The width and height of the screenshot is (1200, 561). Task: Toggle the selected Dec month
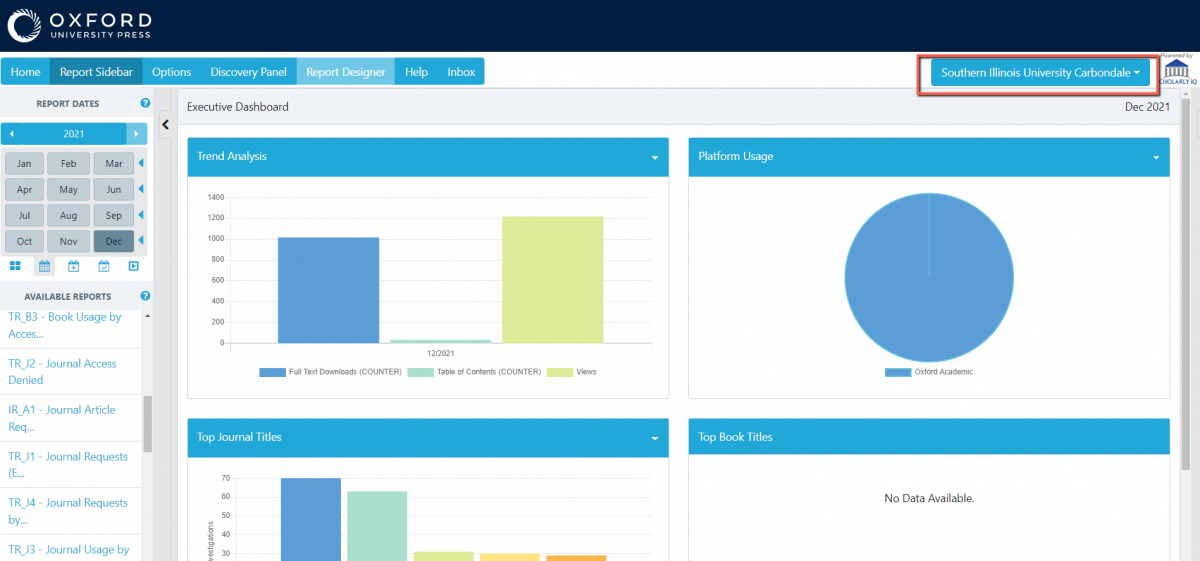pos(114,241)
